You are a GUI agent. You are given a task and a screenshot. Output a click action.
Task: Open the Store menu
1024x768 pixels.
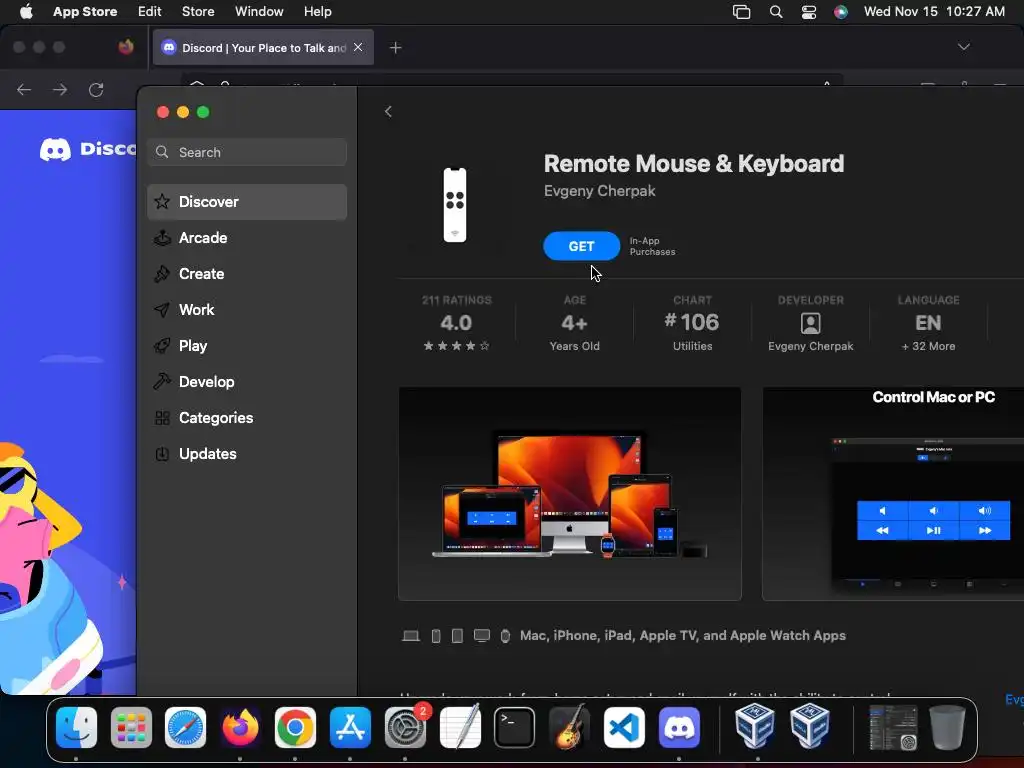[x=198, y=12]
